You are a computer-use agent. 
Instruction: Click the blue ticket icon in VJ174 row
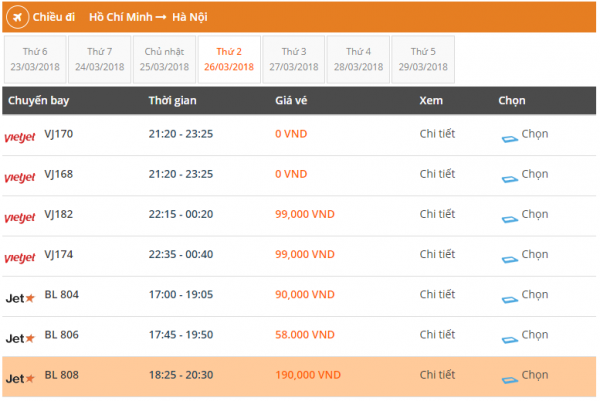tap(510, 259)
